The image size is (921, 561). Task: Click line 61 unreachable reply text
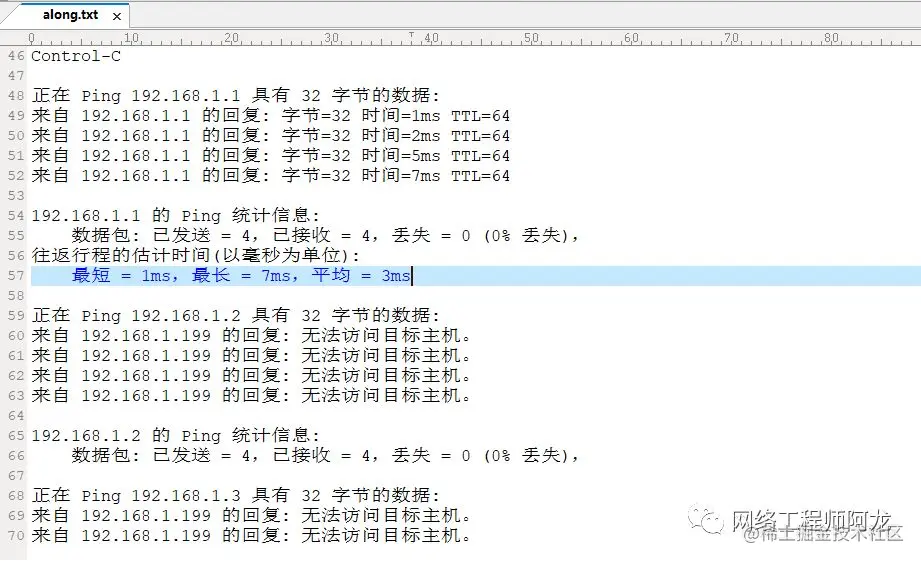pos(251,355)
